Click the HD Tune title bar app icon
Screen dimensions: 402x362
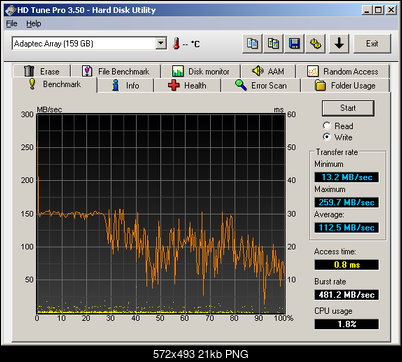tap(10, 10)
